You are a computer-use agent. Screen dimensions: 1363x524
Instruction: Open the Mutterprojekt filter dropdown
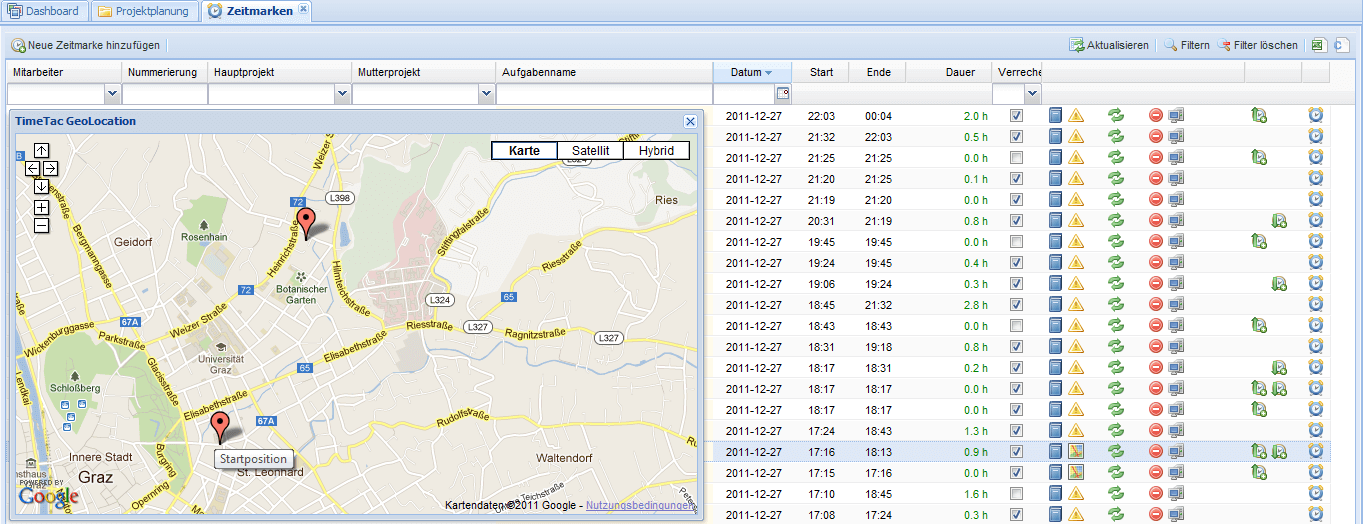486,94
